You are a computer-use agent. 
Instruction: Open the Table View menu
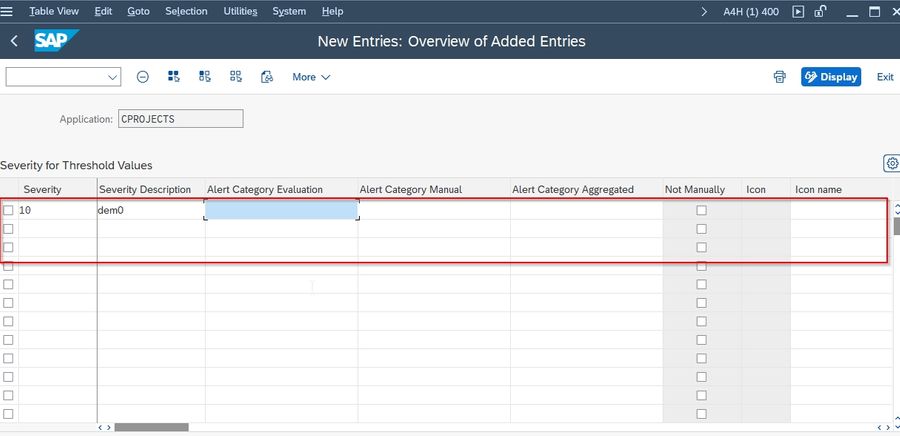pyautogui.click(x=54, y=11)
